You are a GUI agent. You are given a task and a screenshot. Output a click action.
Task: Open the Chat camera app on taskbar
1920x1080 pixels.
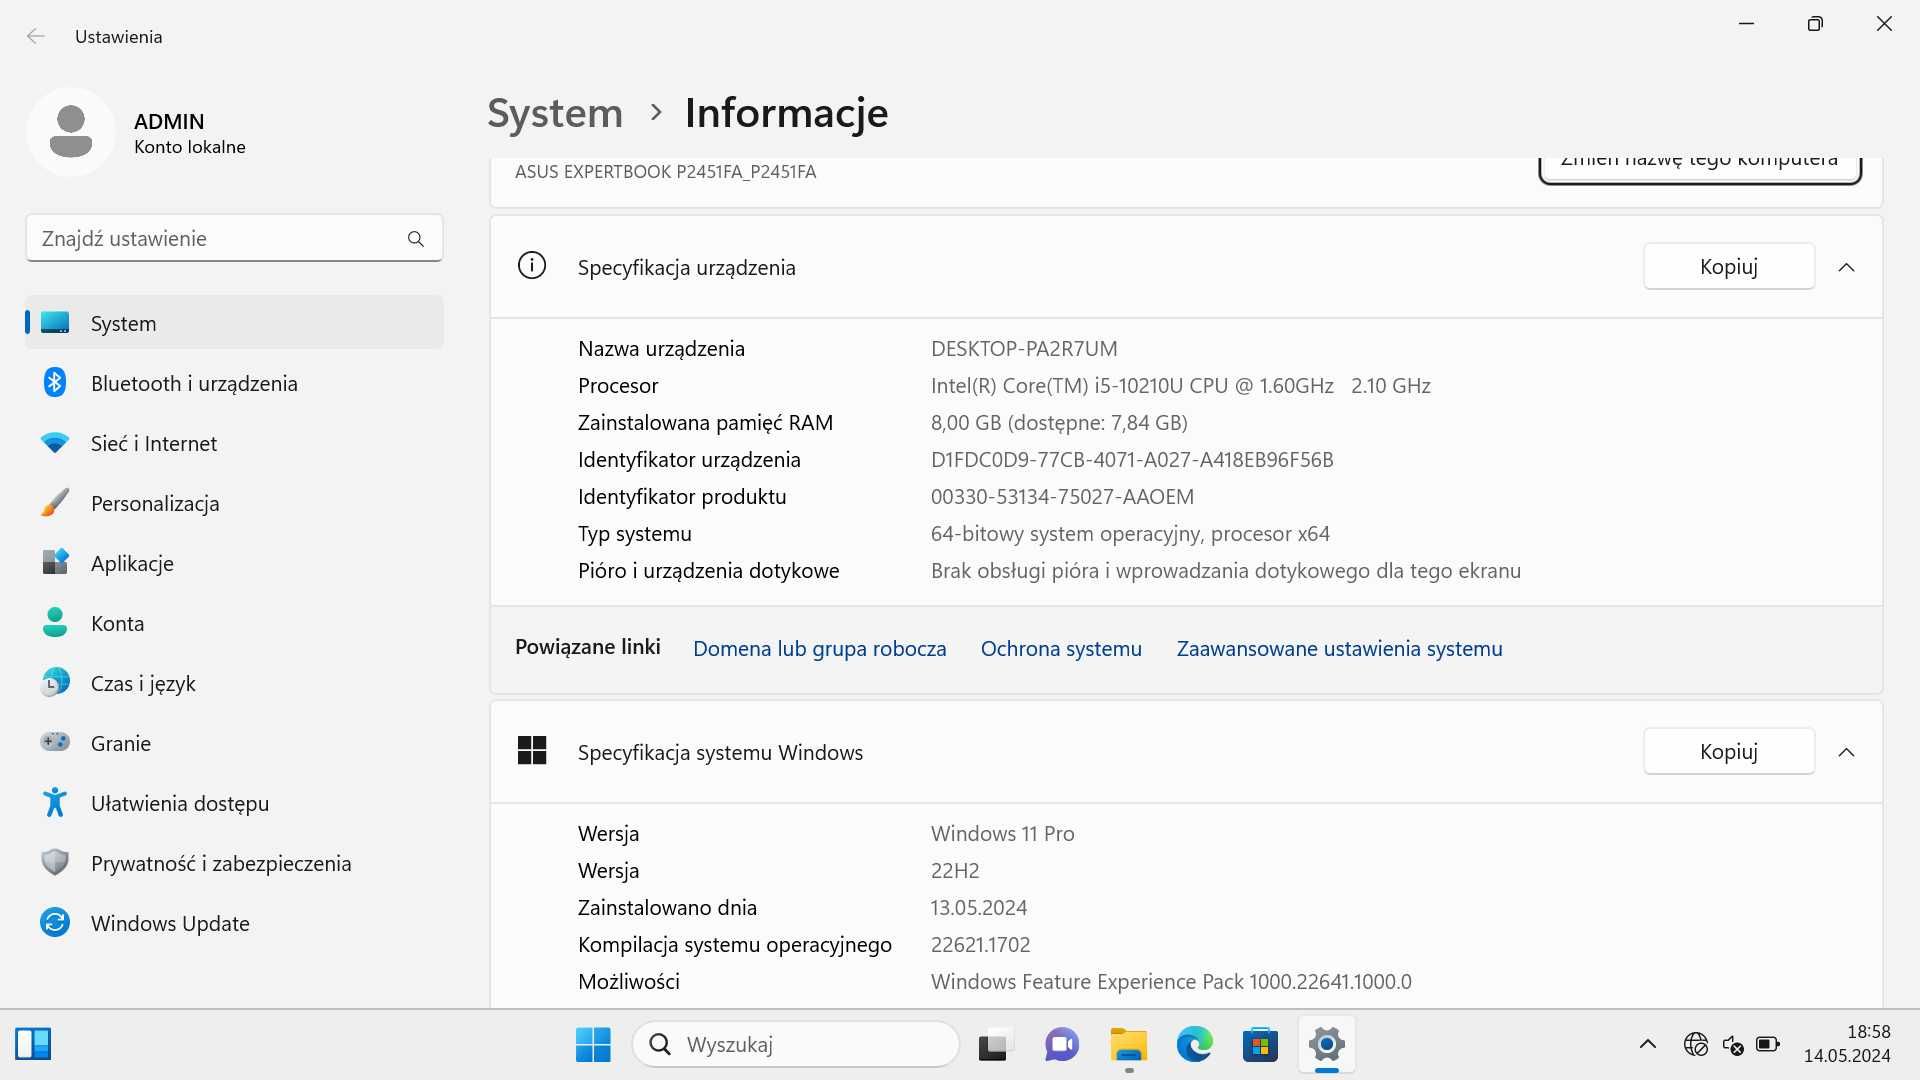(1061, 1045)
